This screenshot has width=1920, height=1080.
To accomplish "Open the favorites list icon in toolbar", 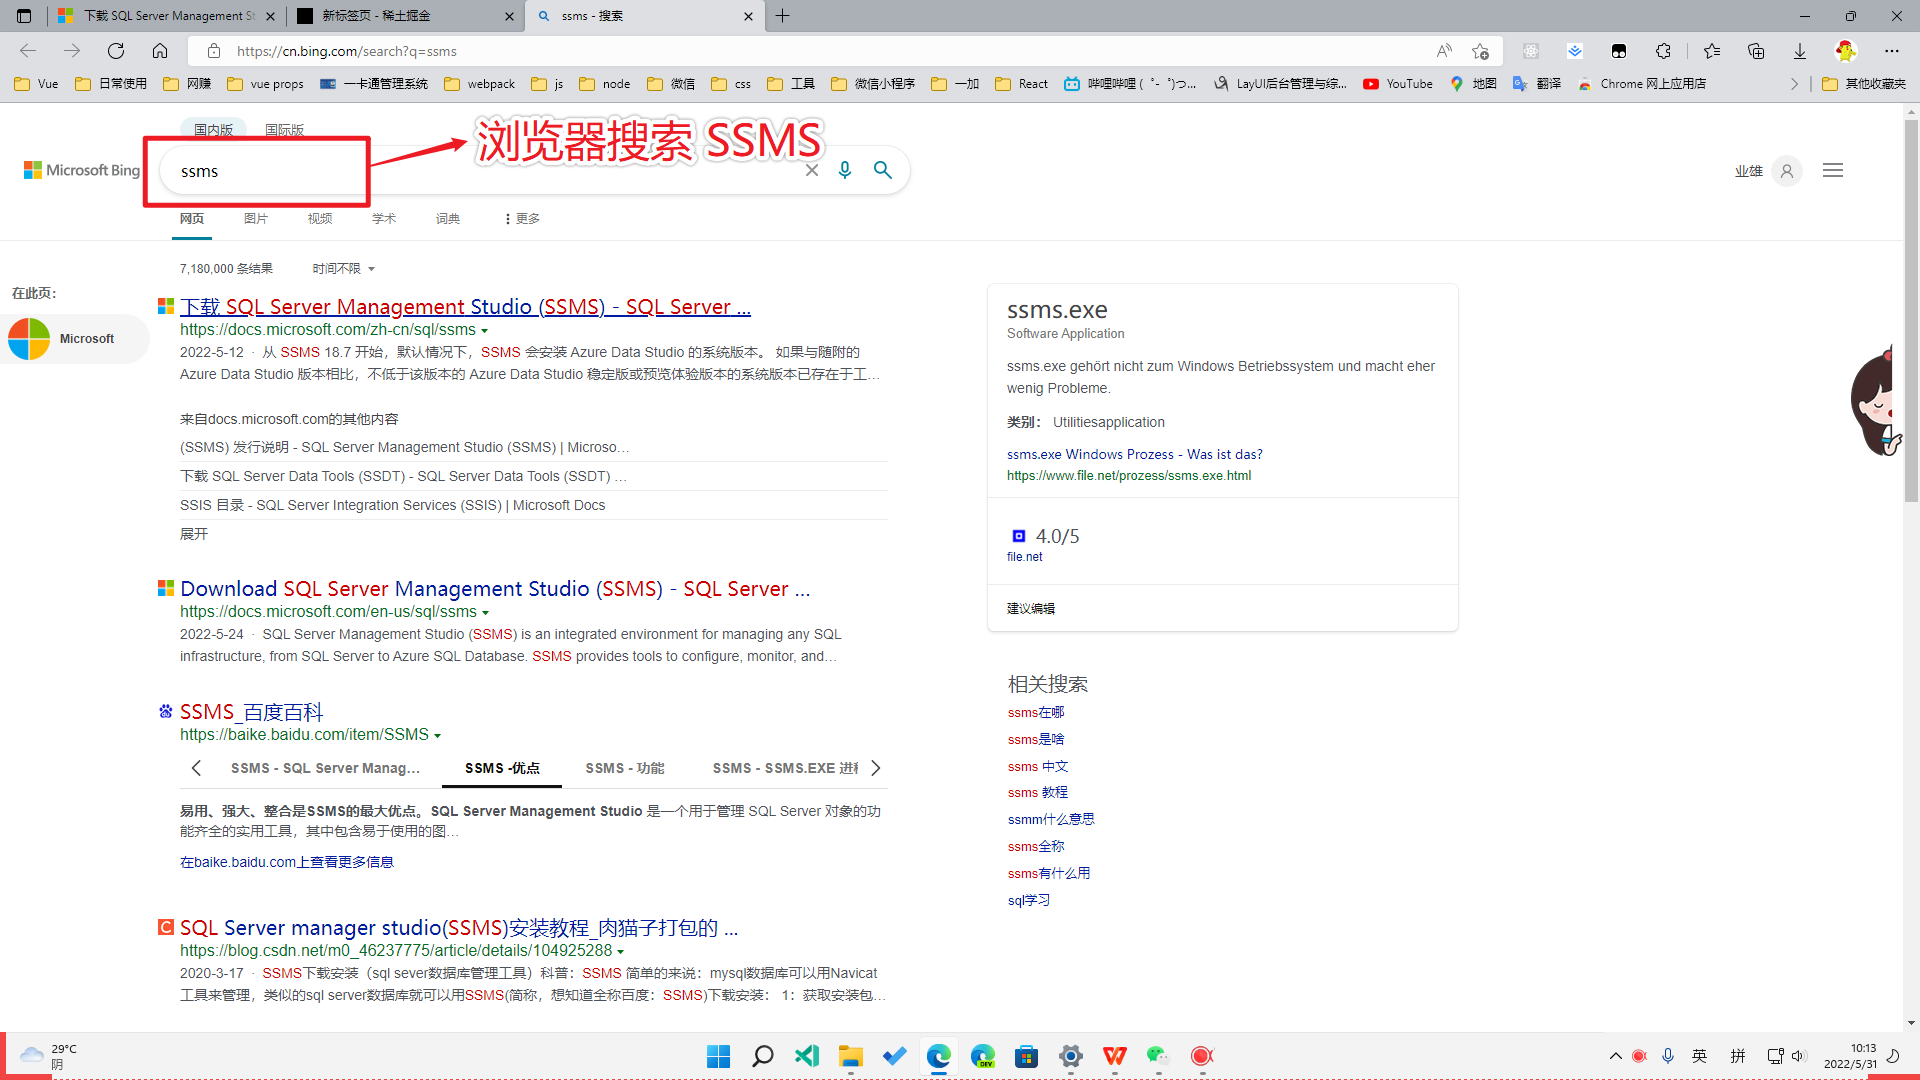I will tap(1712, 51).
